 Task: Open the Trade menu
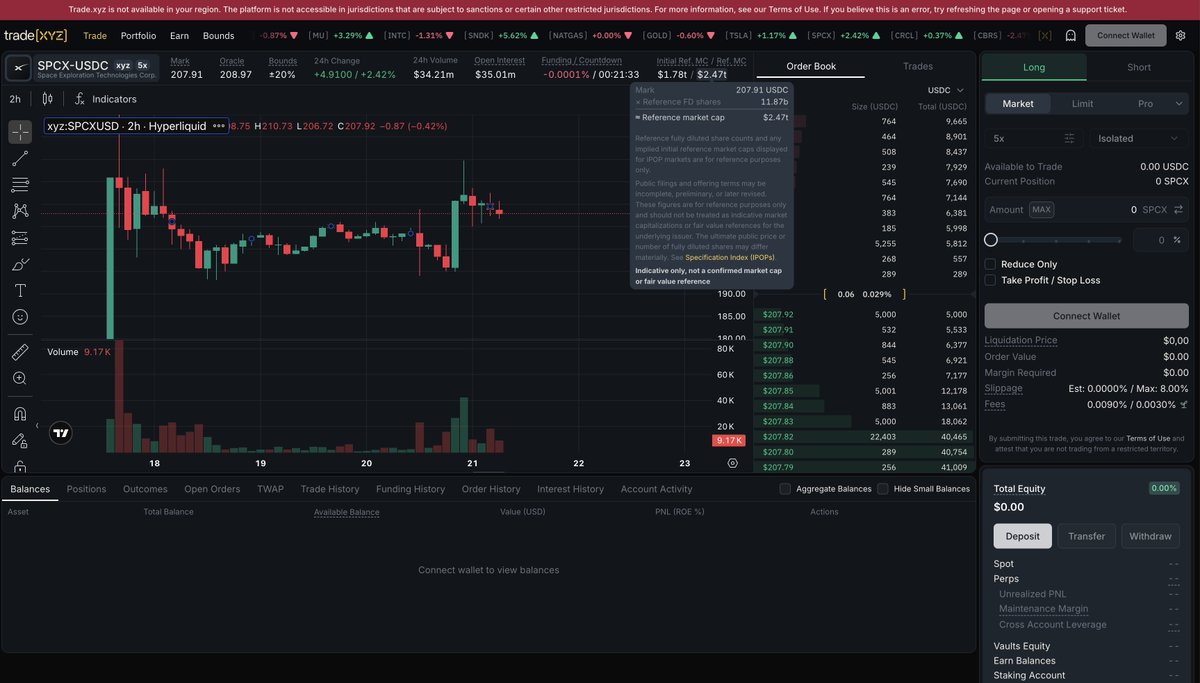95,35
